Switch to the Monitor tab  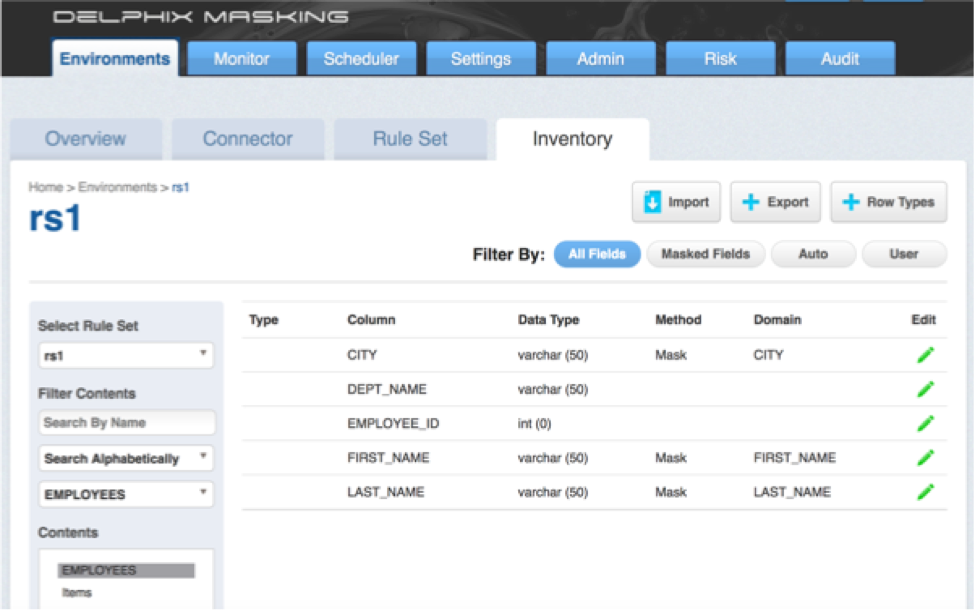[x=241, y=59]
